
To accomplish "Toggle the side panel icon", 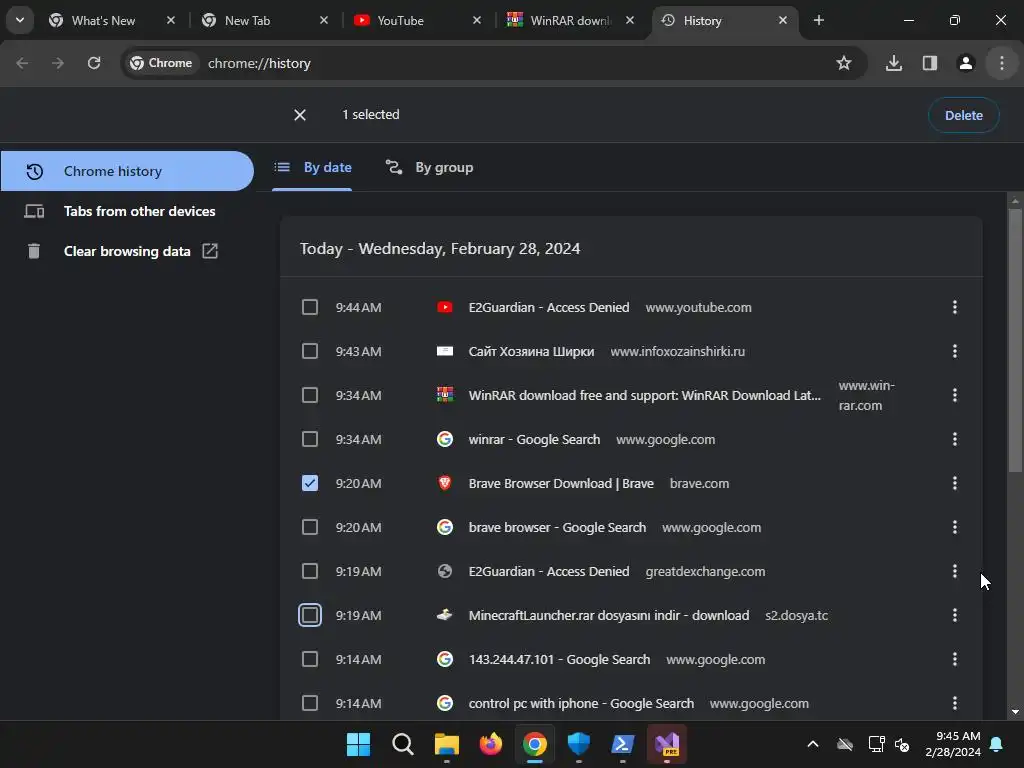I will [929, 63].
